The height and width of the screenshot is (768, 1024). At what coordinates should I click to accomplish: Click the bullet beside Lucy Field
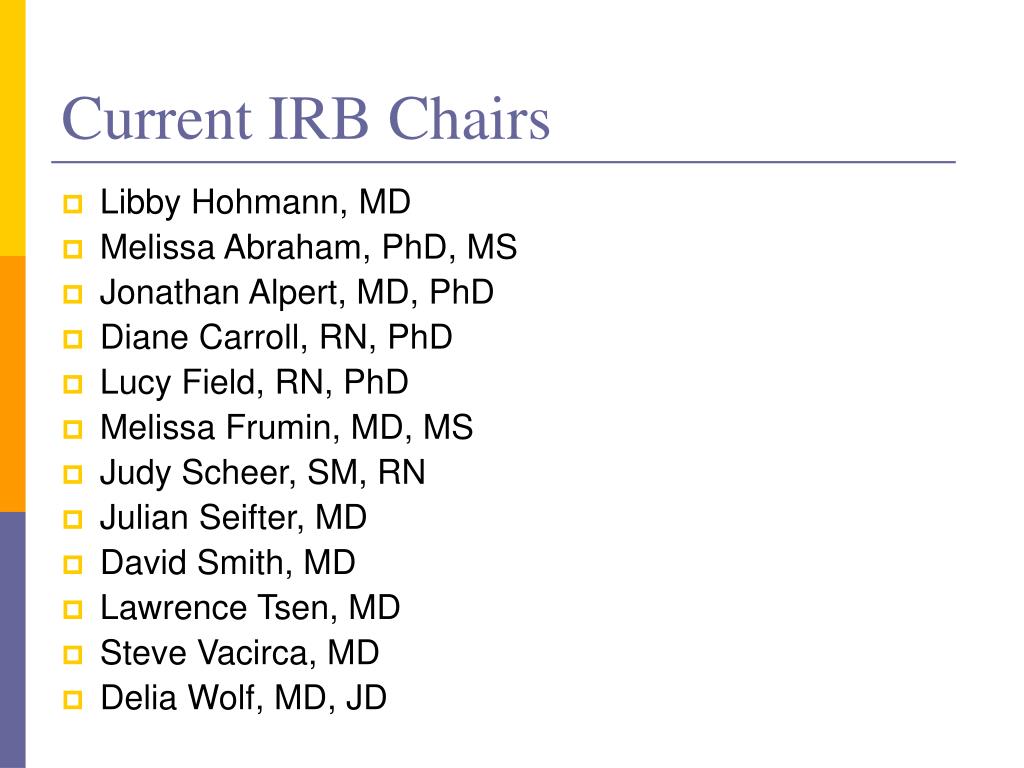73,385
